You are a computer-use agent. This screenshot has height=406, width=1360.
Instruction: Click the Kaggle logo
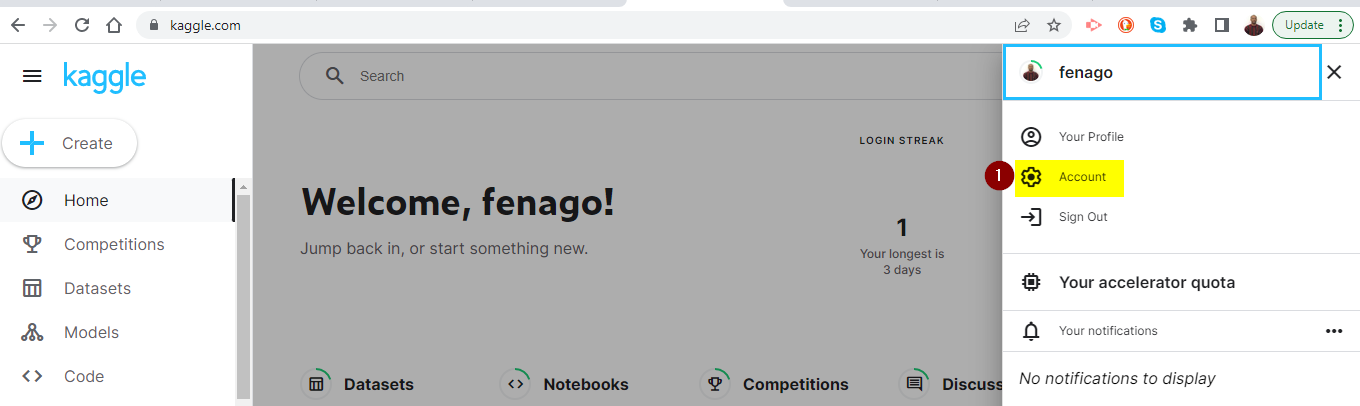(x=104, y=76)
